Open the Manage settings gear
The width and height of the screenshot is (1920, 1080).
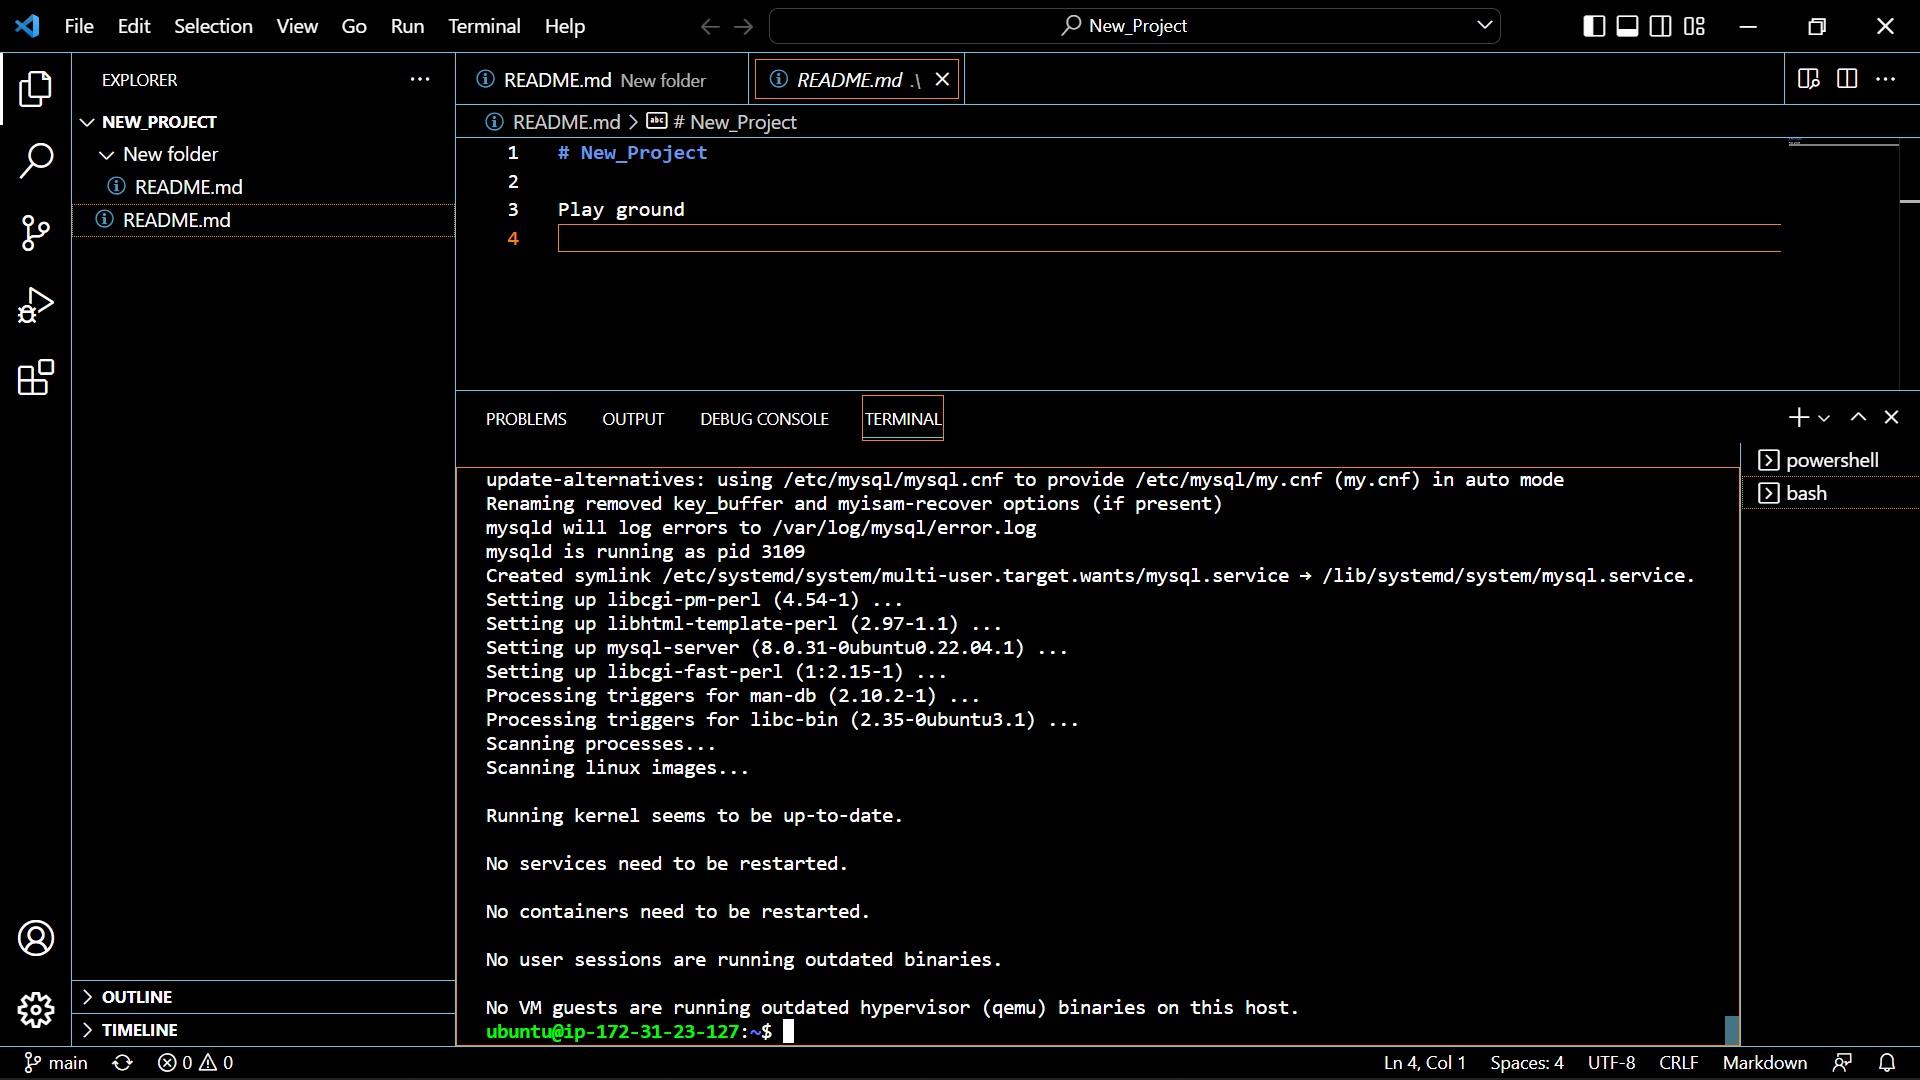coord(36,1010)
